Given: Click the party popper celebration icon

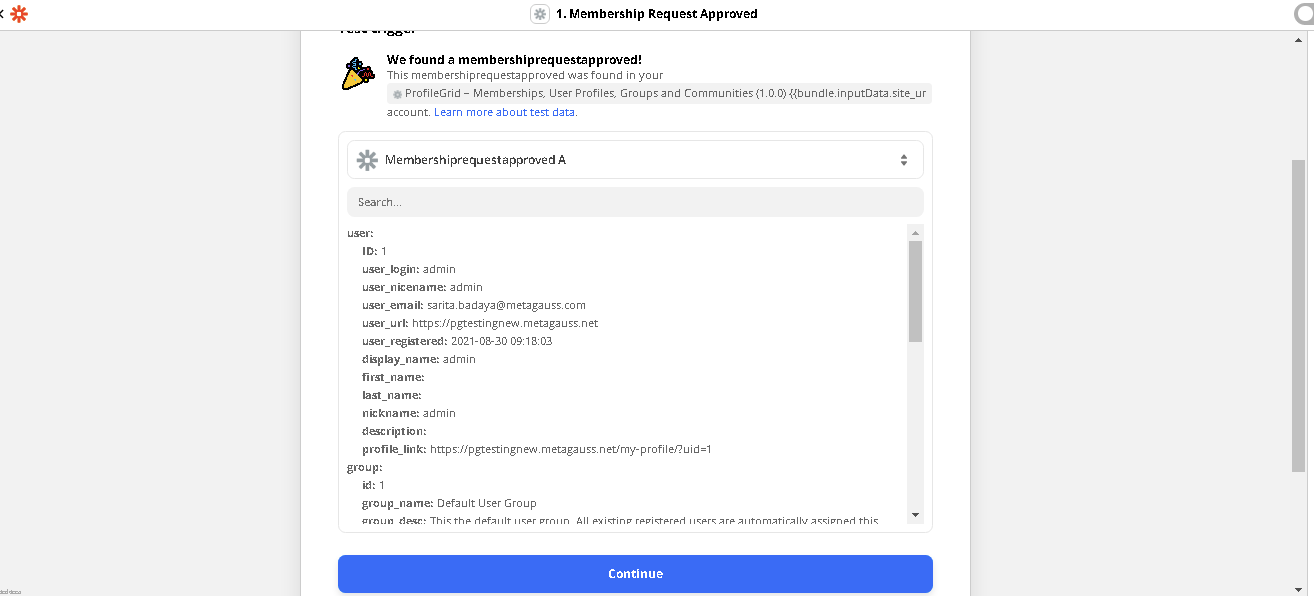Looking at the screenshot, I should click(357, 74).
